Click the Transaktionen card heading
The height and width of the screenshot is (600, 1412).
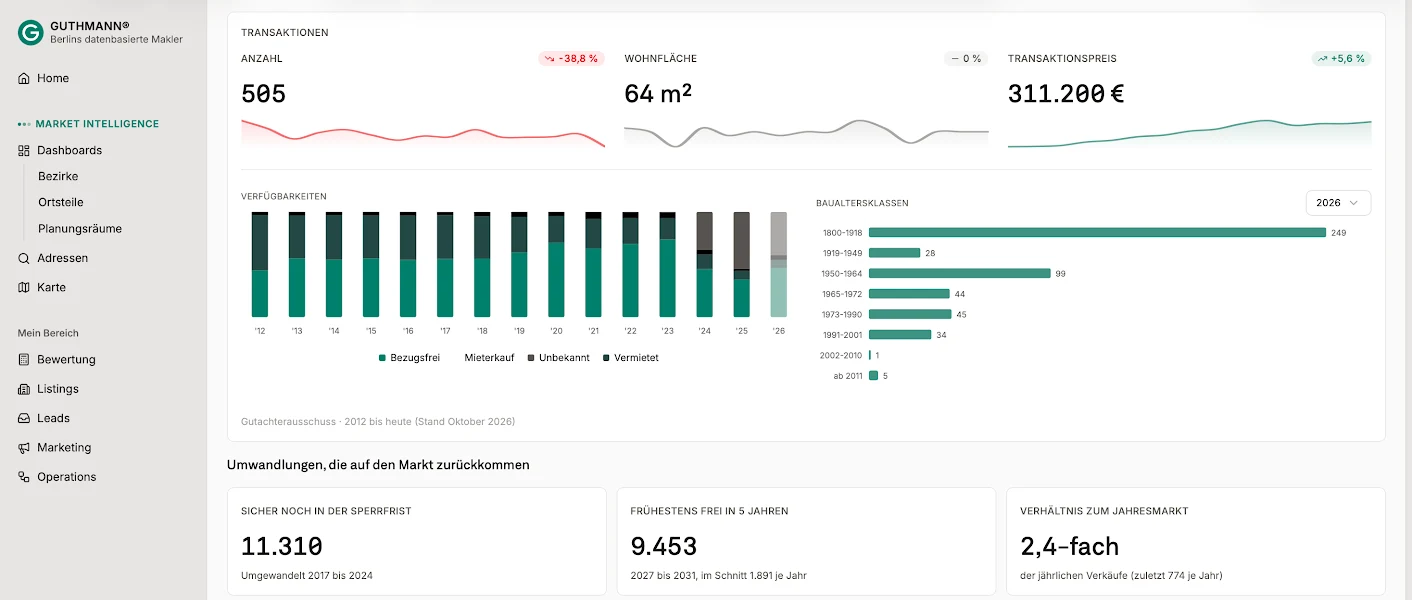285,33
